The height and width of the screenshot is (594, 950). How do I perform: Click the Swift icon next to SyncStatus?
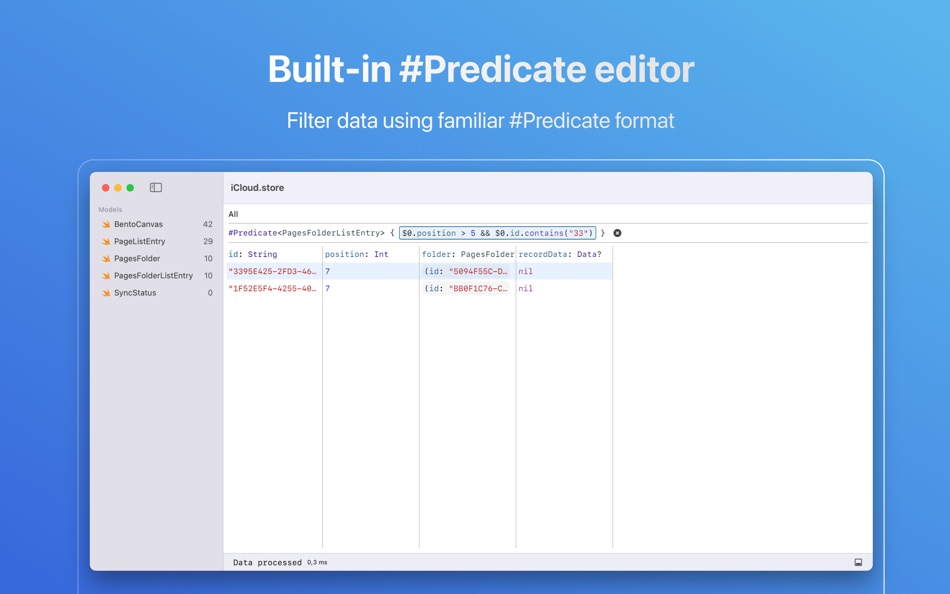106,293
